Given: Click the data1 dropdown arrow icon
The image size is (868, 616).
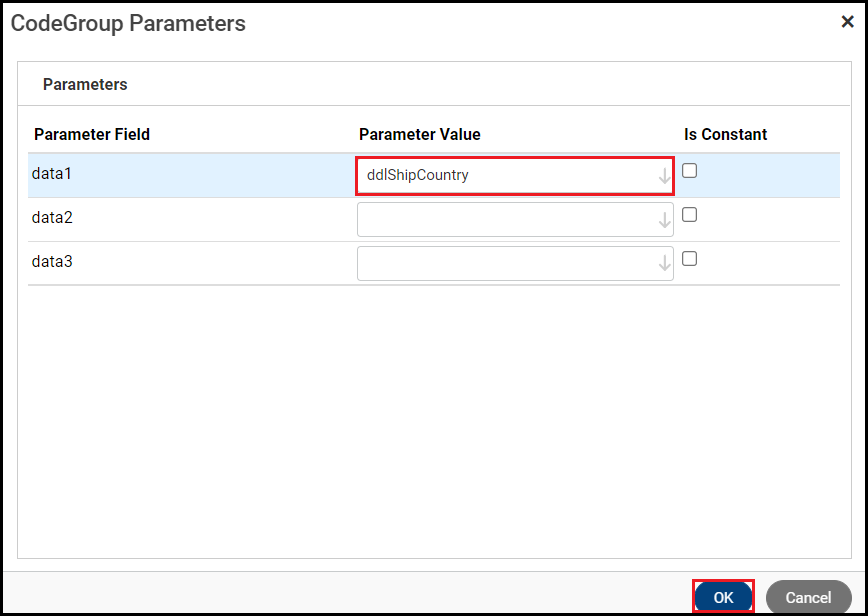Looking at the screenshot, I should [664, 177].
